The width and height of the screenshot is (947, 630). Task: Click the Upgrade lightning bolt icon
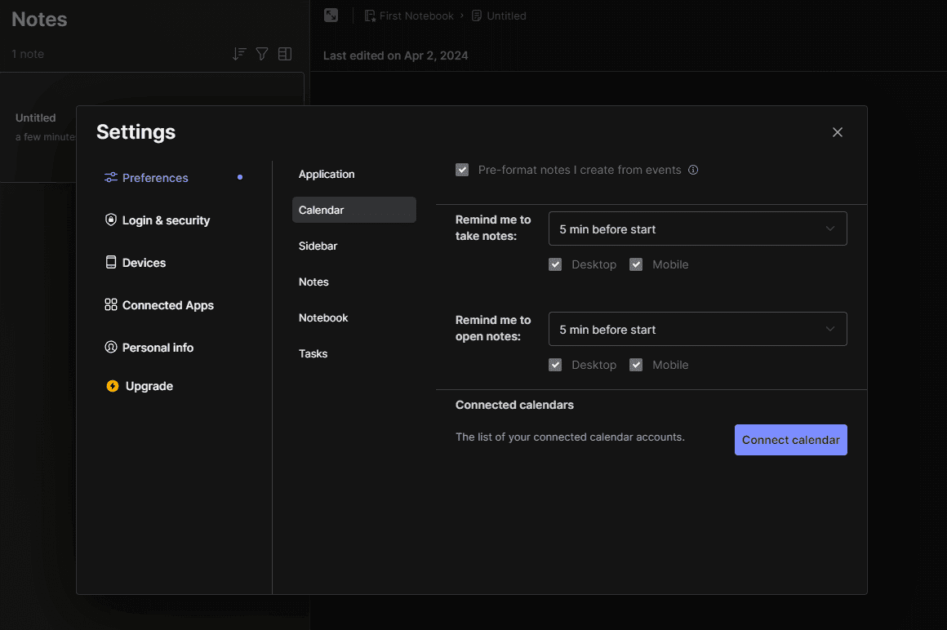coord(112,386)
